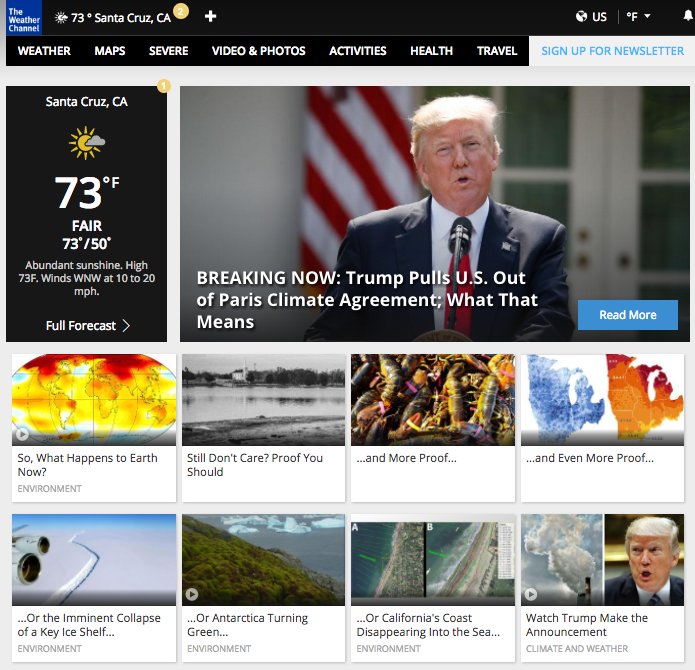Add a location with the plus icon
695x670 pixels.
coord(210,16)
